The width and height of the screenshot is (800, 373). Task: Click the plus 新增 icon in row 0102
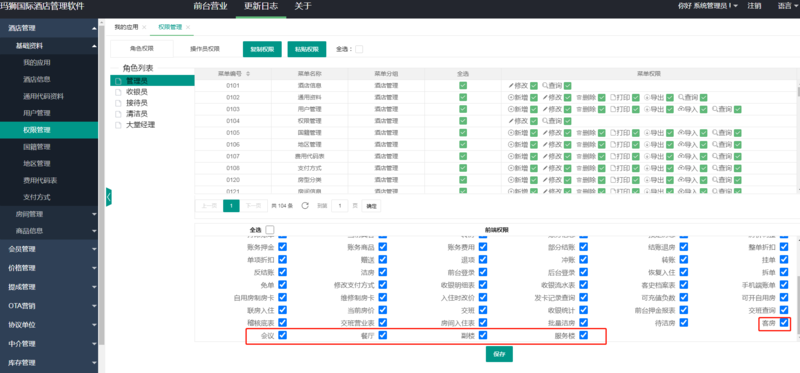pyautogui.click(x=511, y=97)
